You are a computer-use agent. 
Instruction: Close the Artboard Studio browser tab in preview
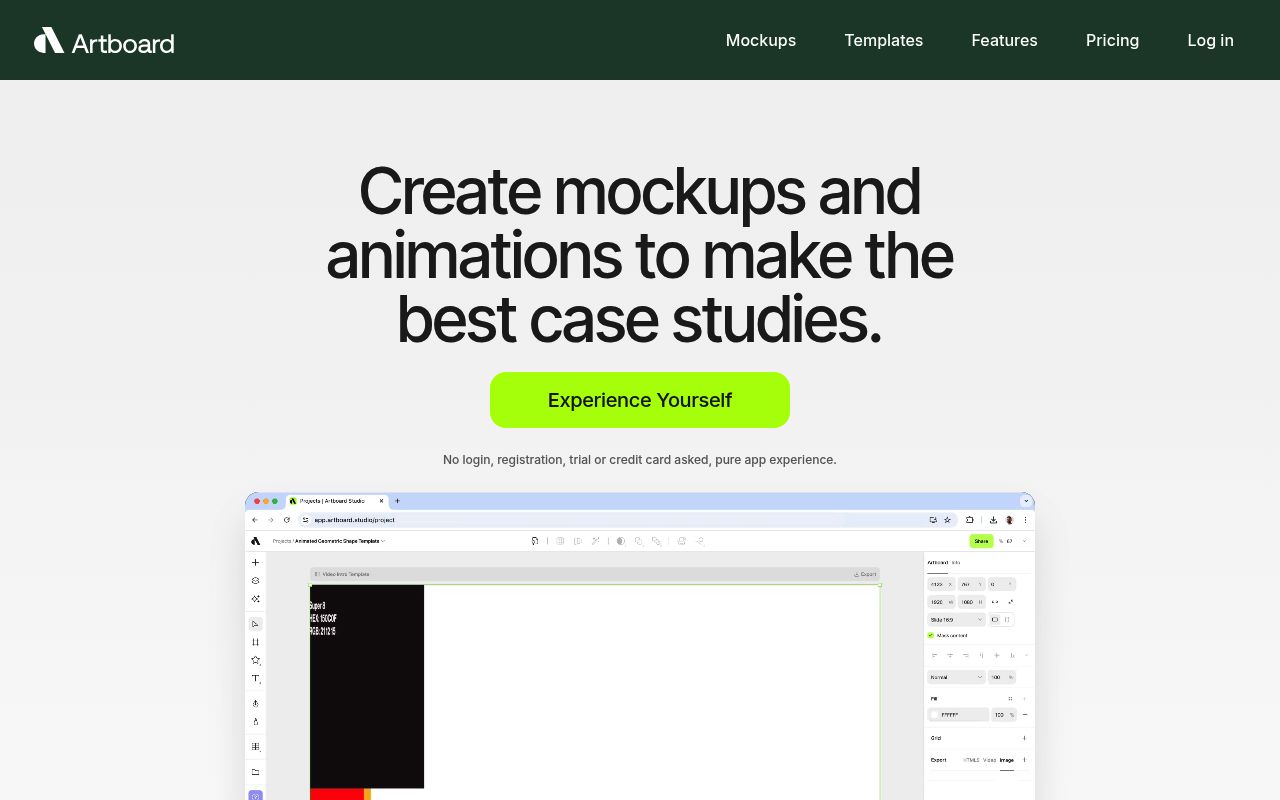381,501
